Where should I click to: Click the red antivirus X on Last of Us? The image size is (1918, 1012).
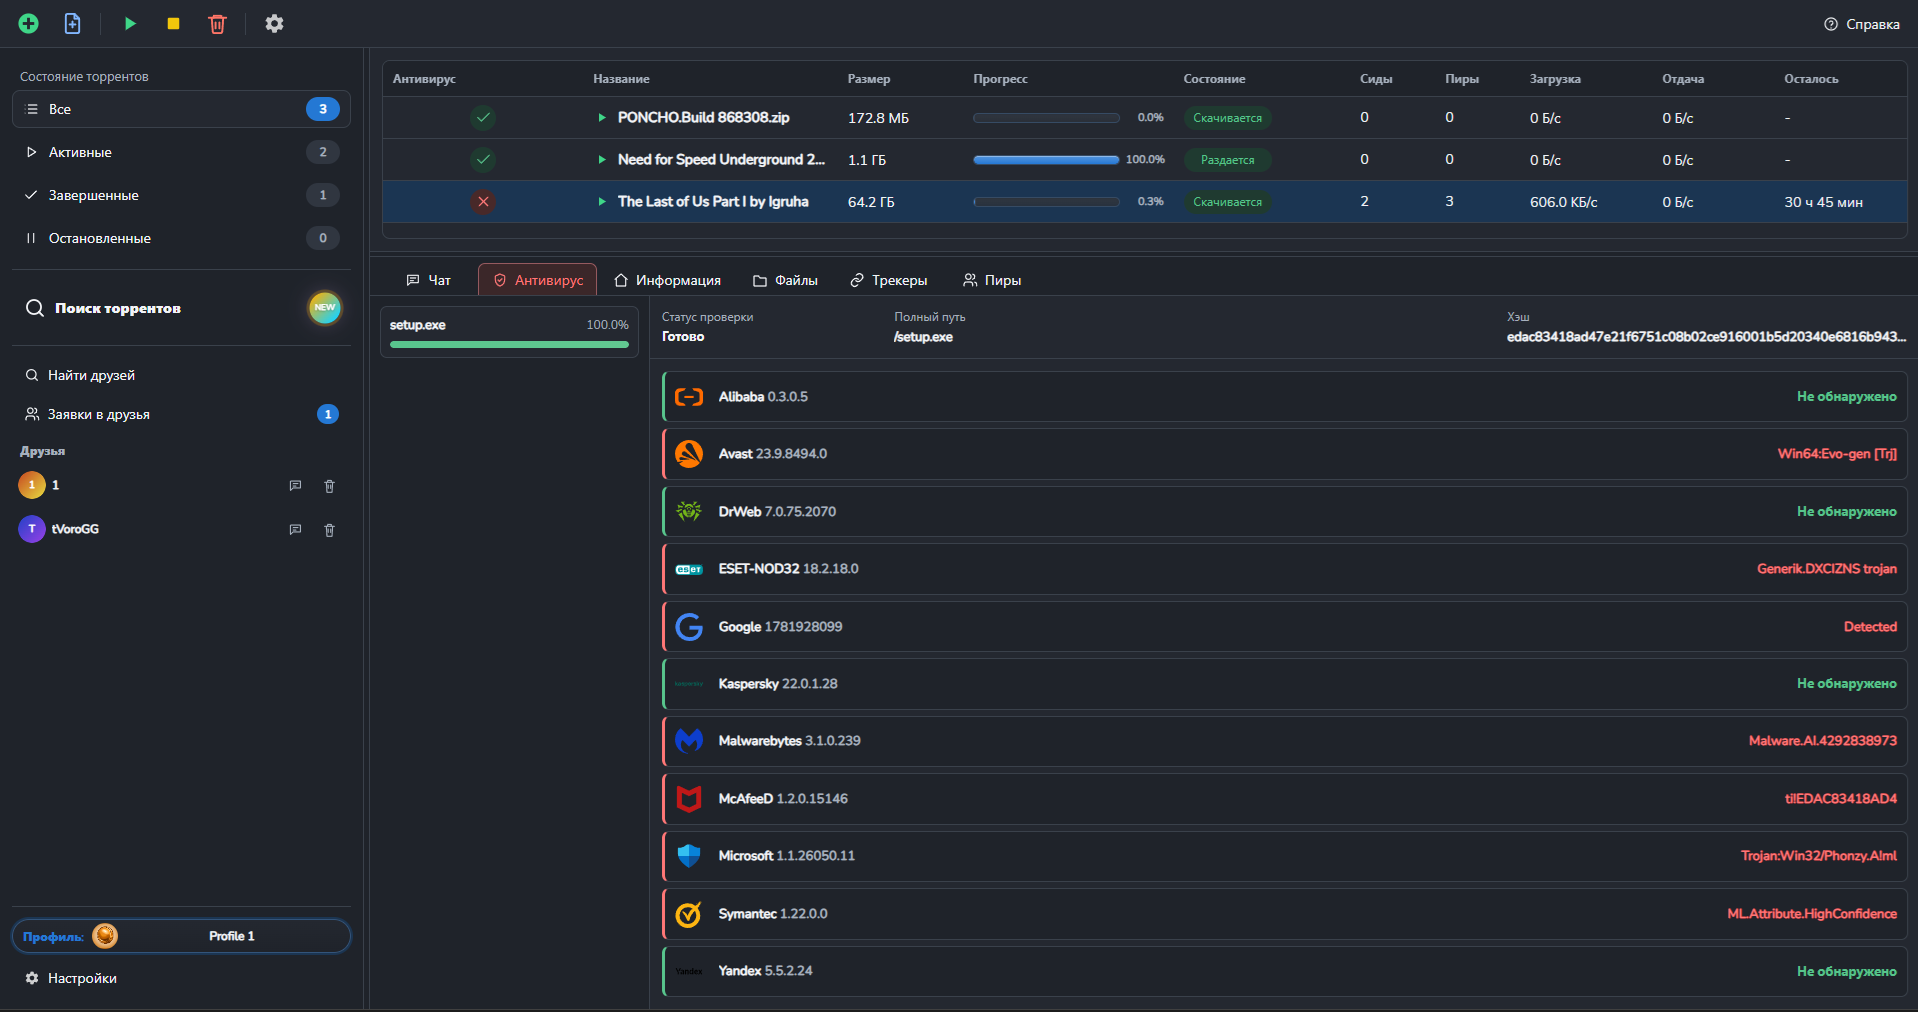click(483, 201)
